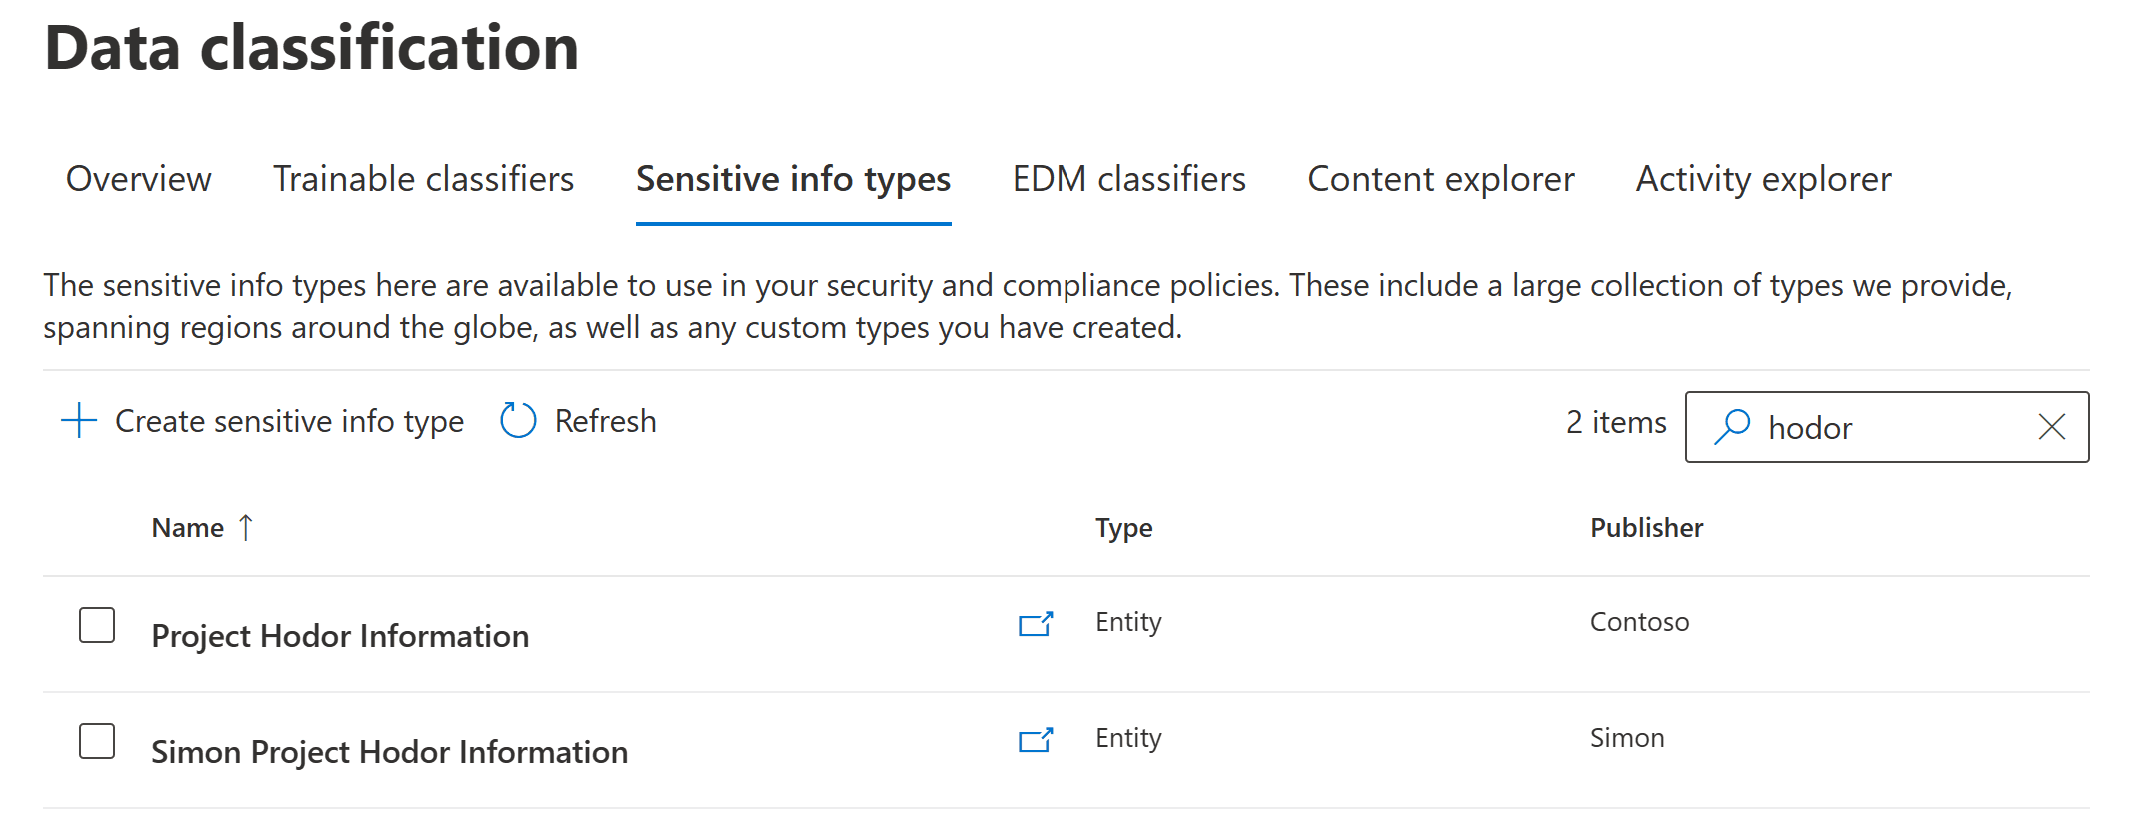Viewport: 2142px width, 830px height.
Task: Open the Activity explorer tab
Action: pyautogui.click(x=1763, y=180)
